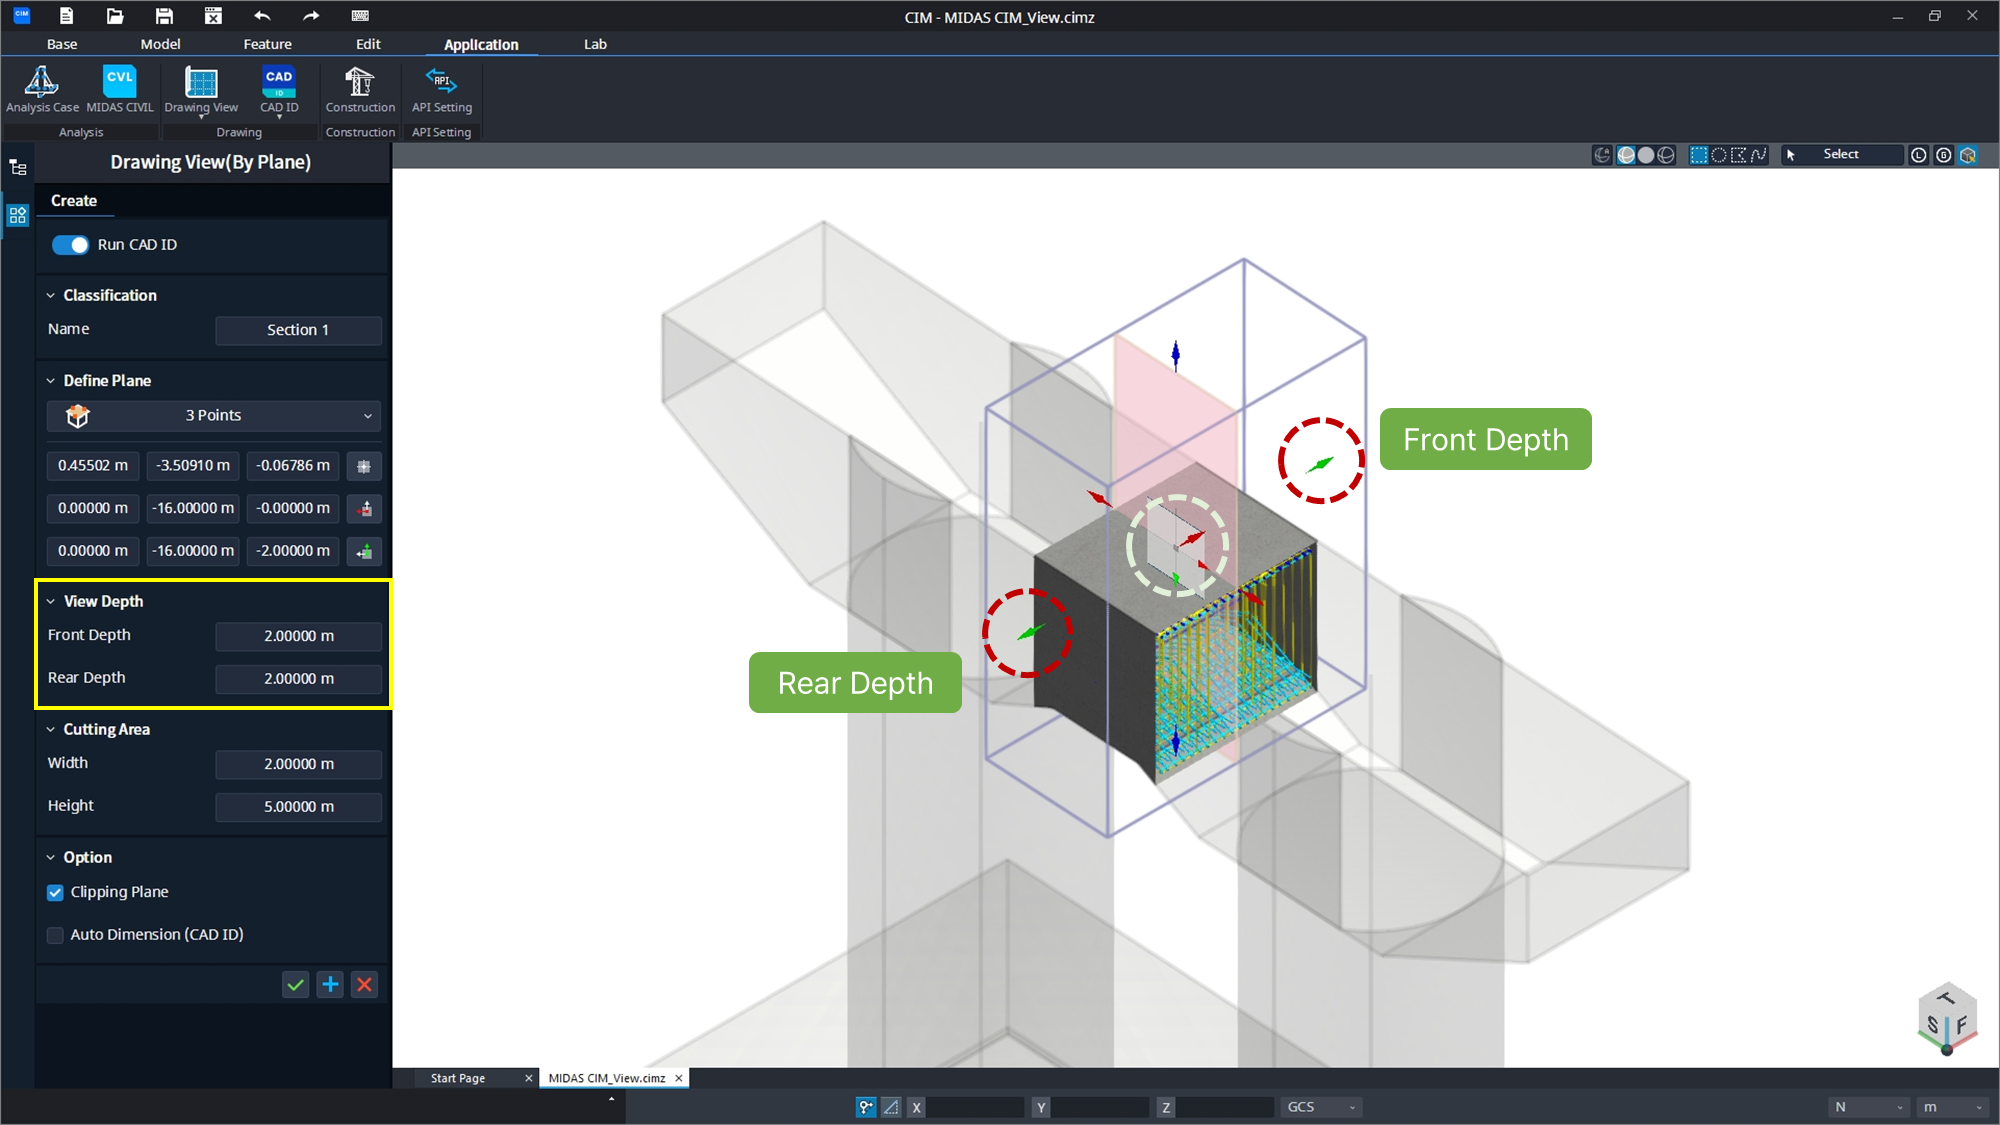This screenshot has width=2000, height=1125.
Task: Toggle the object pick cube button
Action: tap(1968, 155)
